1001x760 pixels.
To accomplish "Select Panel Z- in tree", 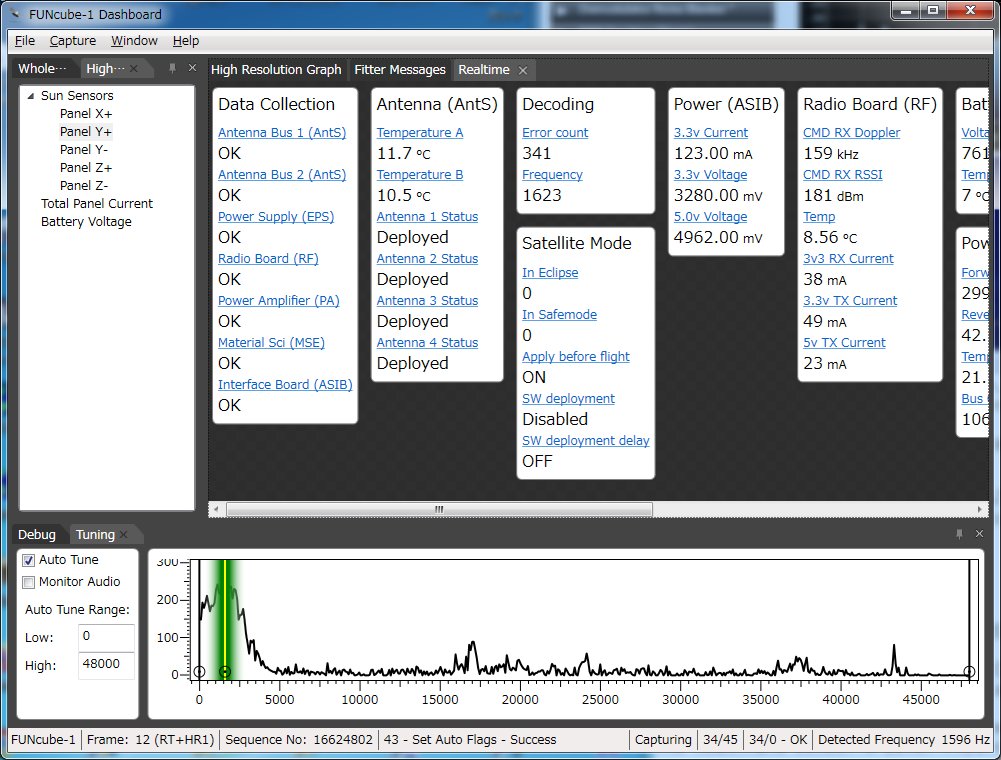I will (x=84, y=185).
